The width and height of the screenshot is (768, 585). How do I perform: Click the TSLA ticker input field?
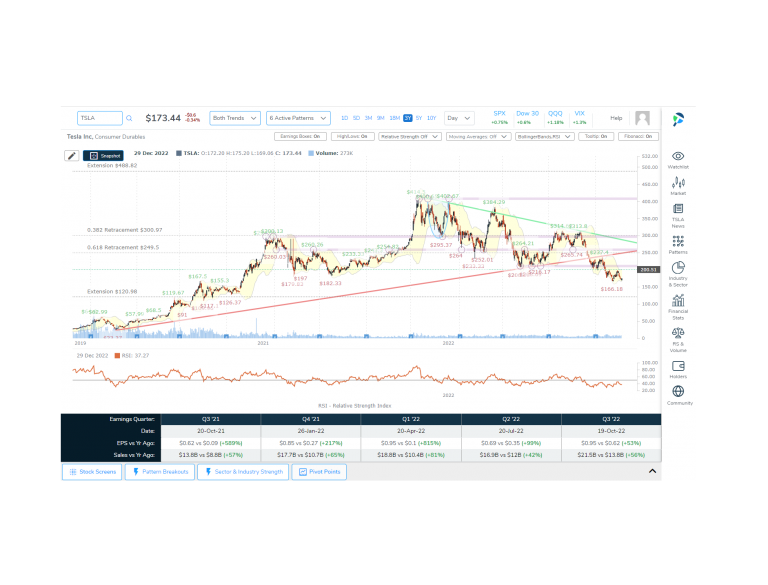[x=99, y=118]
